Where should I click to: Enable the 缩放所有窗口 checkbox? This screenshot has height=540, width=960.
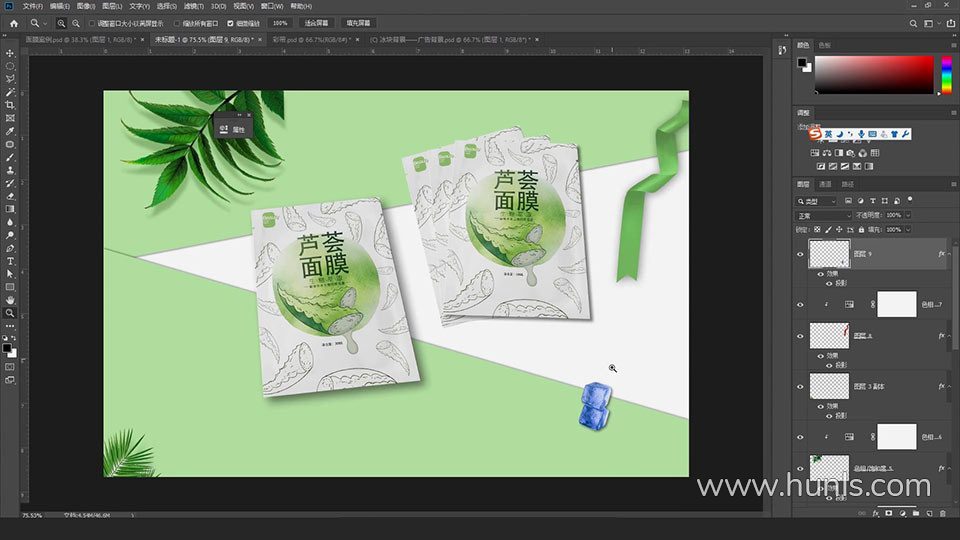178,22
